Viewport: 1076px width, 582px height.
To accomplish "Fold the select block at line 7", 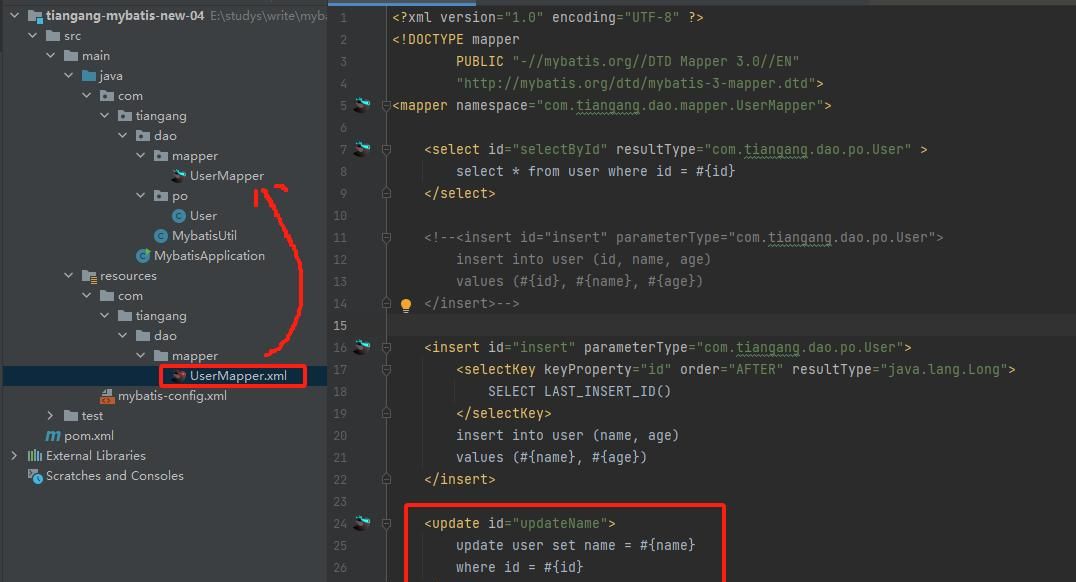I will tap(387, 149).
